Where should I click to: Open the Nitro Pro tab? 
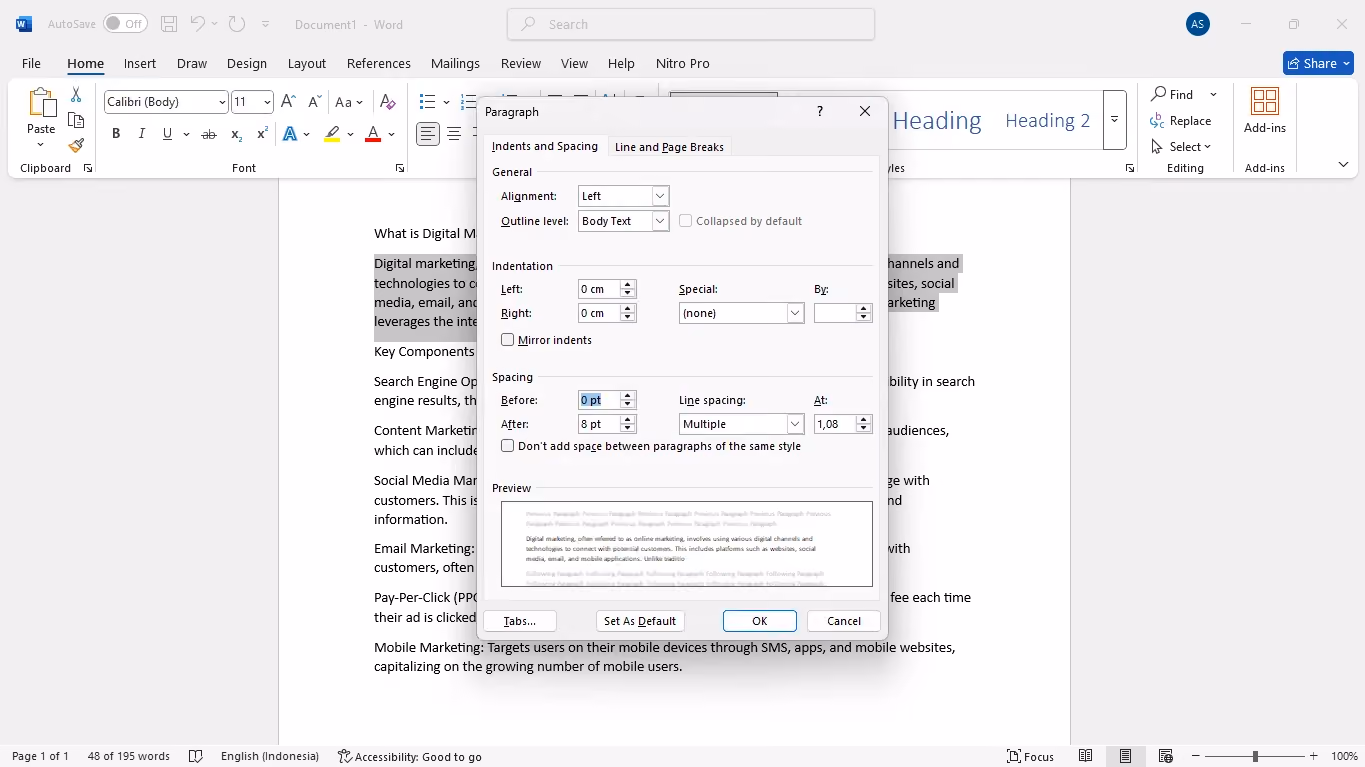pos(683,63)
